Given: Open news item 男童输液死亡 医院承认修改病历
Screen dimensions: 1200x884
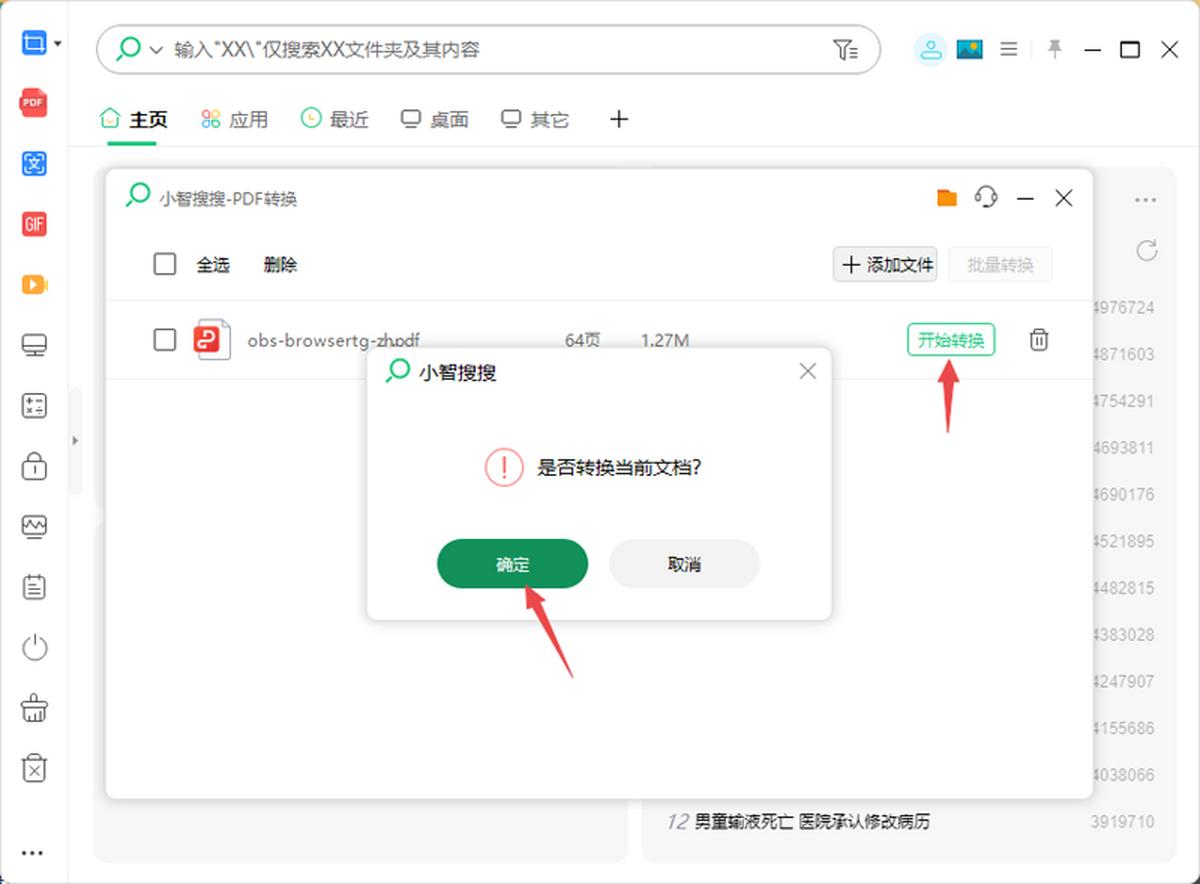Looking at the screenshot, I should click(812, 822).
